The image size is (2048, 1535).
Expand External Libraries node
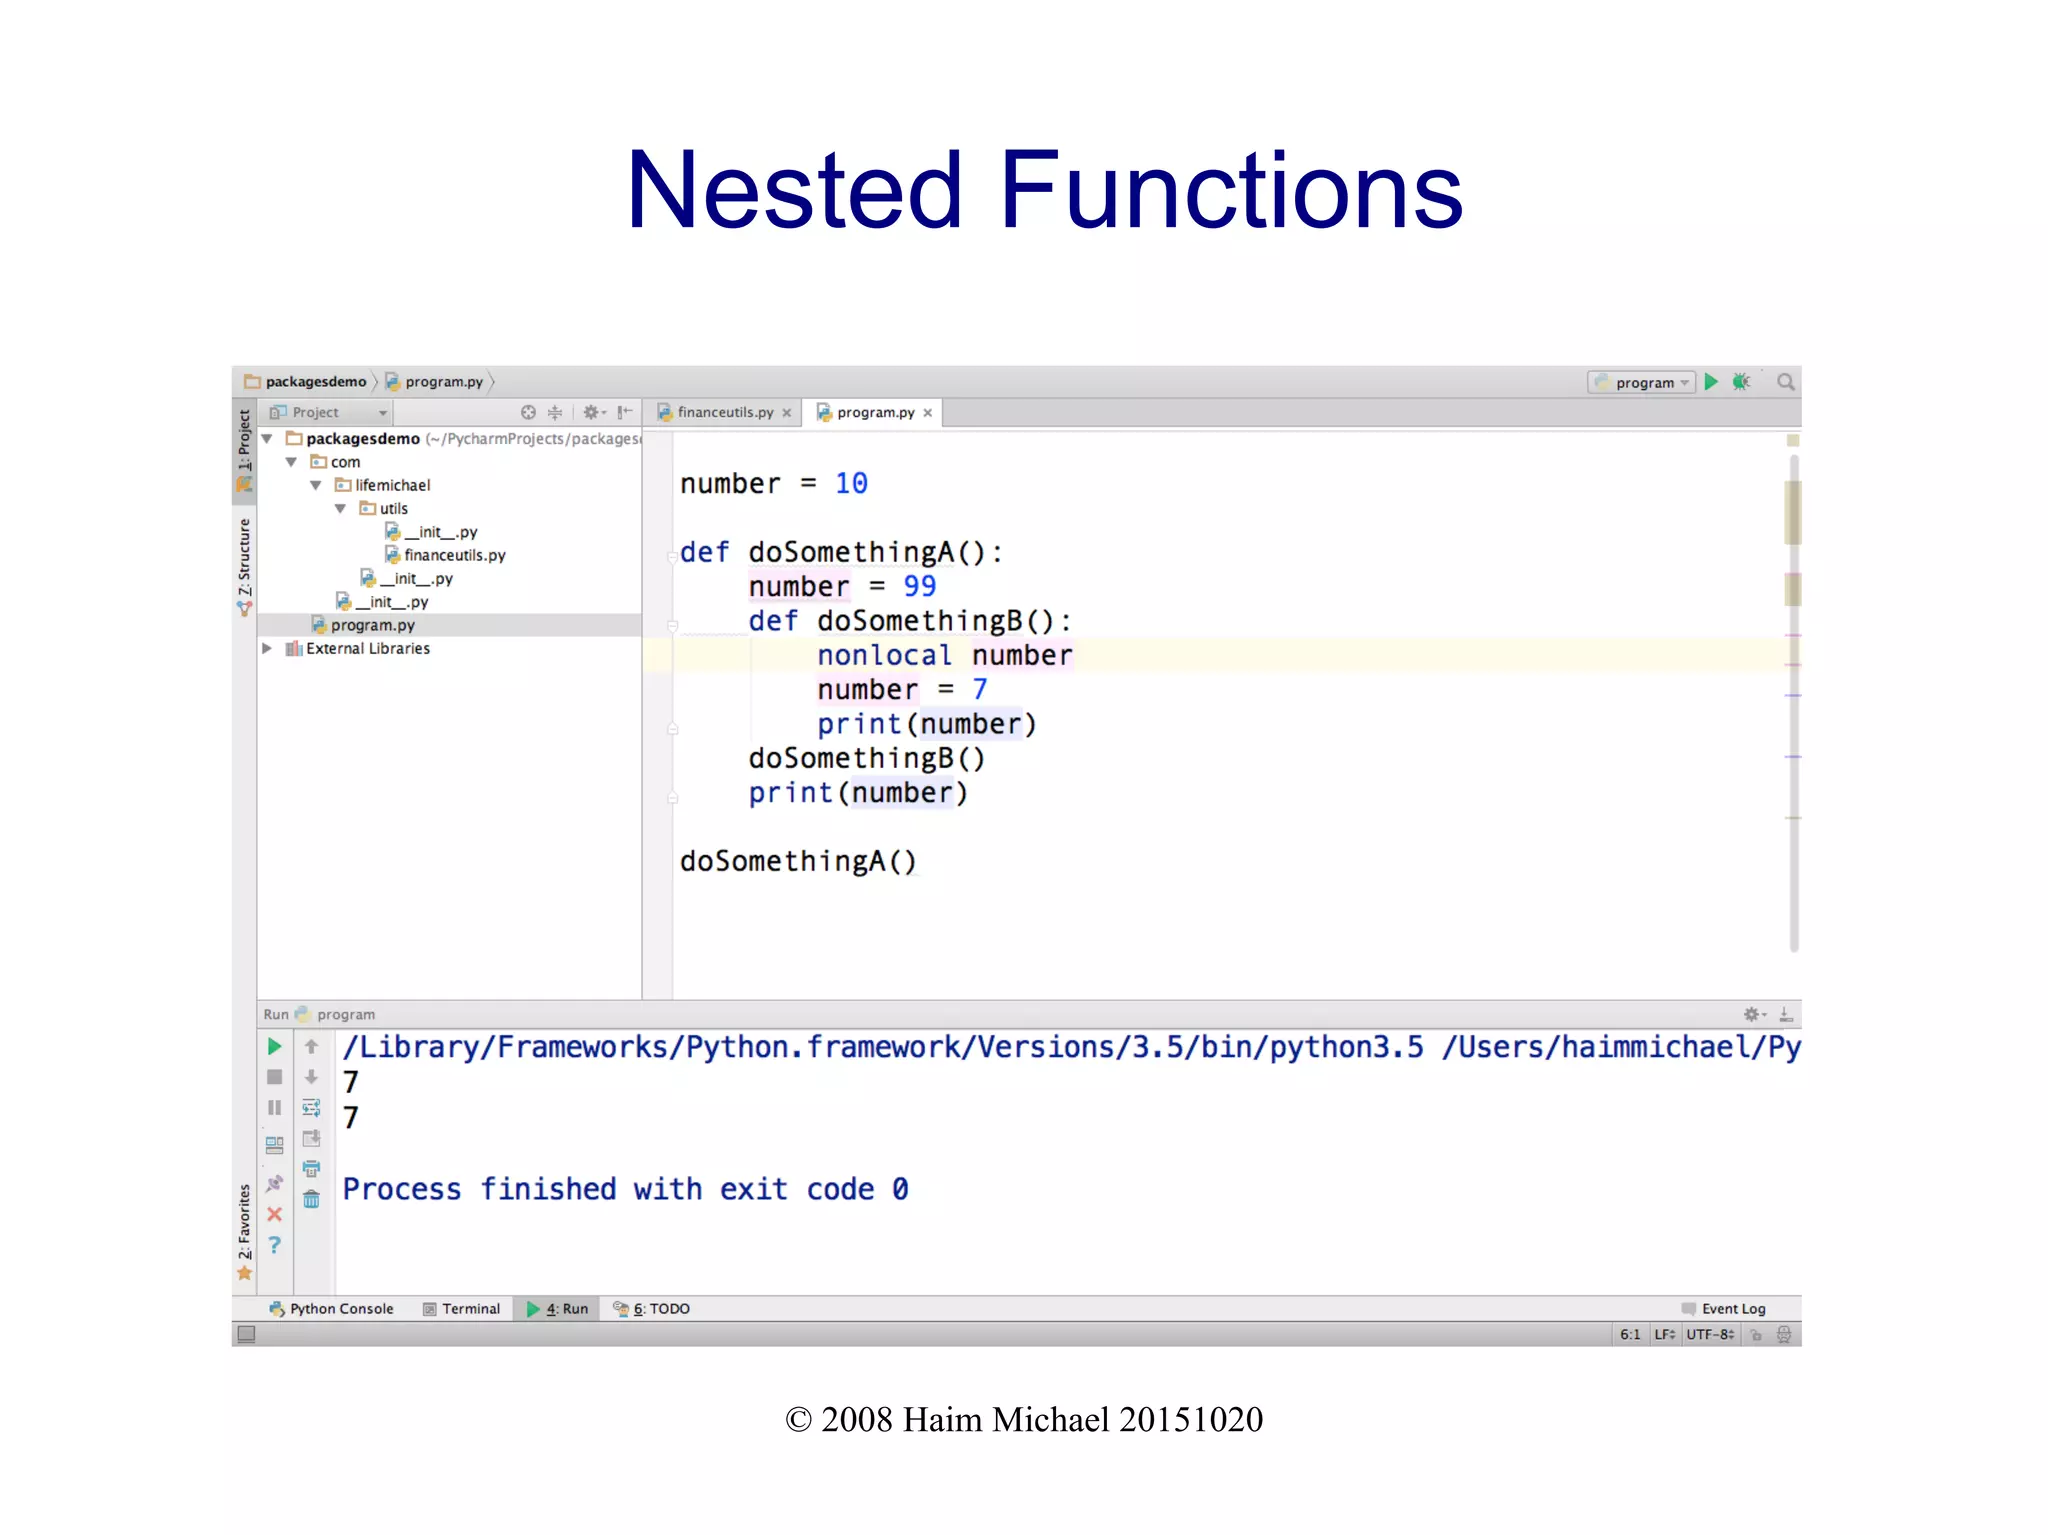click(x=267, y=648)
